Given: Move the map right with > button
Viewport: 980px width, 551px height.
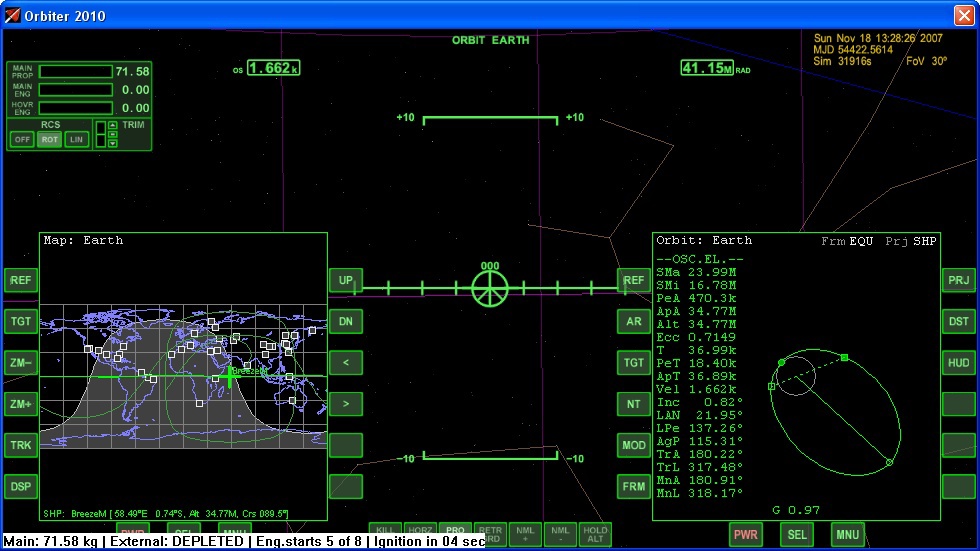Looking at the screenshot, I should click(346, 404).
